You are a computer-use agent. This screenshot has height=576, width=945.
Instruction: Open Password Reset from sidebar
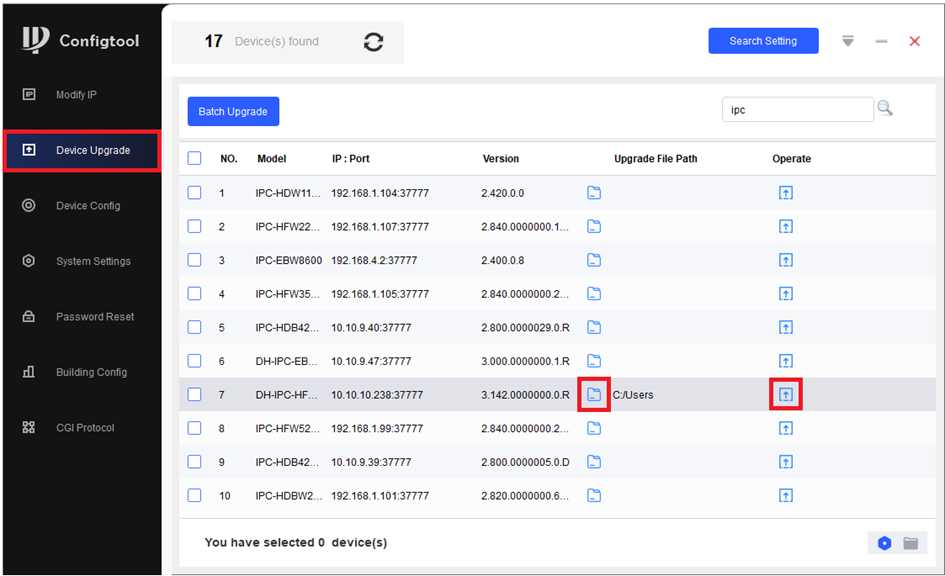click(94, 317)
